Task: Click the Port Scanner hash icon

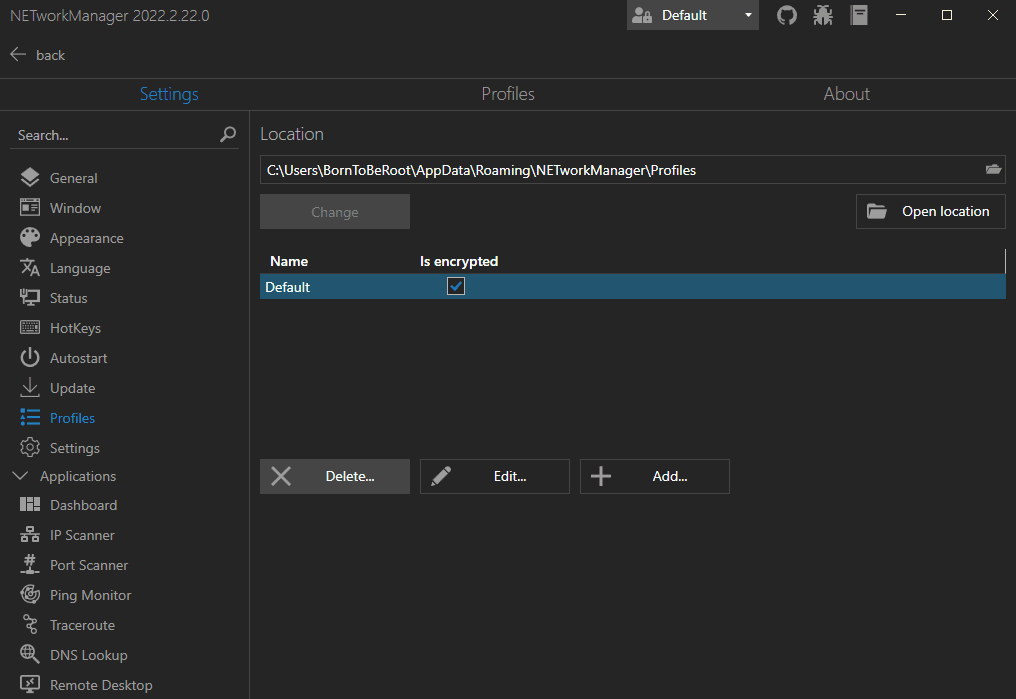Action: pos(30,564)
